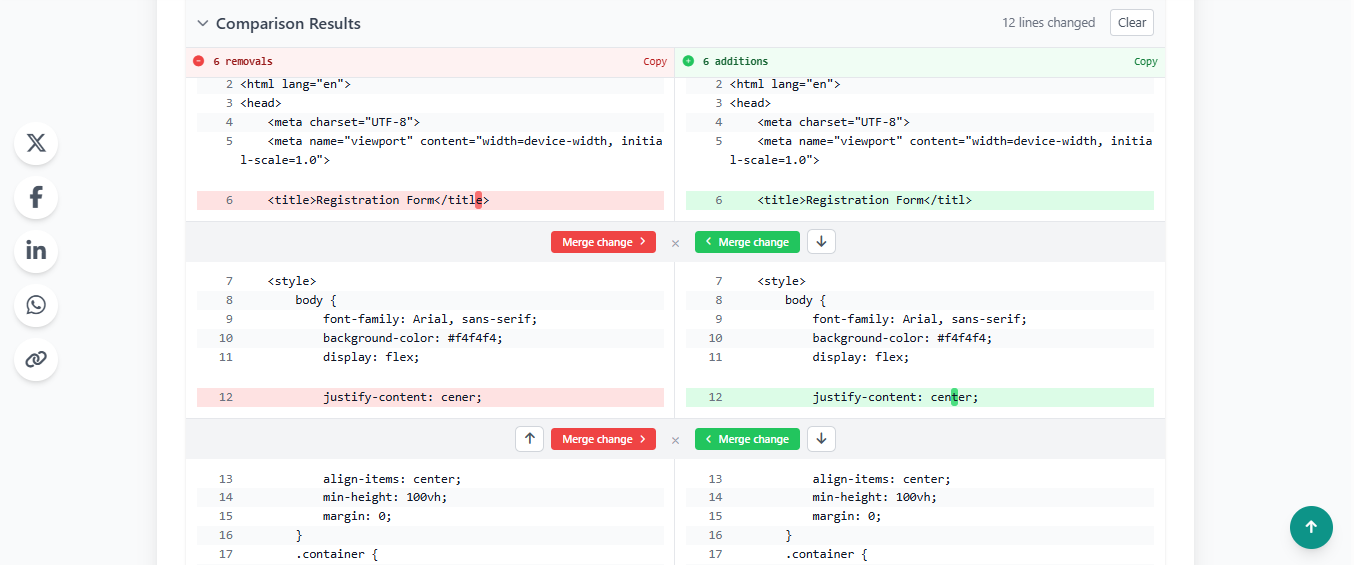This screenshot has width=1354, height=565.
Task: Dismiss the title line change with x
Action: [675, 243]
